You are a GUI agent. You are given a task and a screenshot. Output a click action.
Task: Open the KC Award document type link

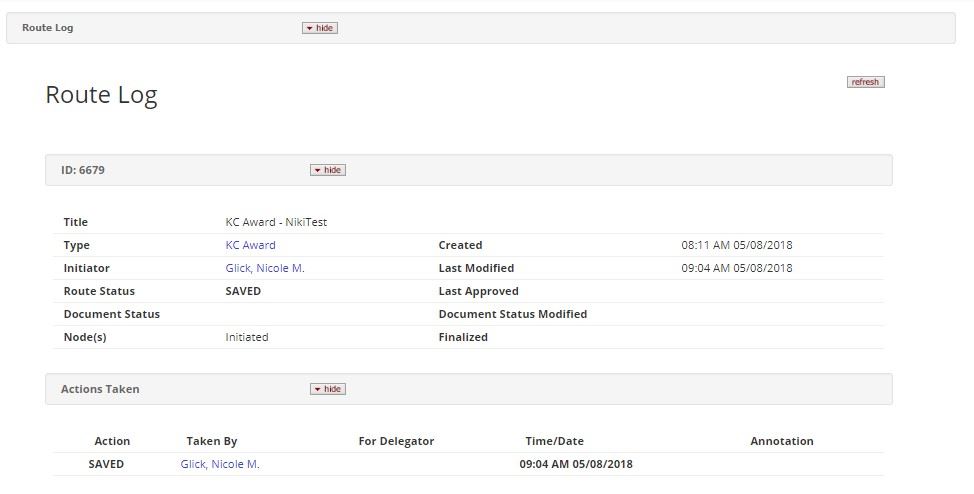(250, 245)
